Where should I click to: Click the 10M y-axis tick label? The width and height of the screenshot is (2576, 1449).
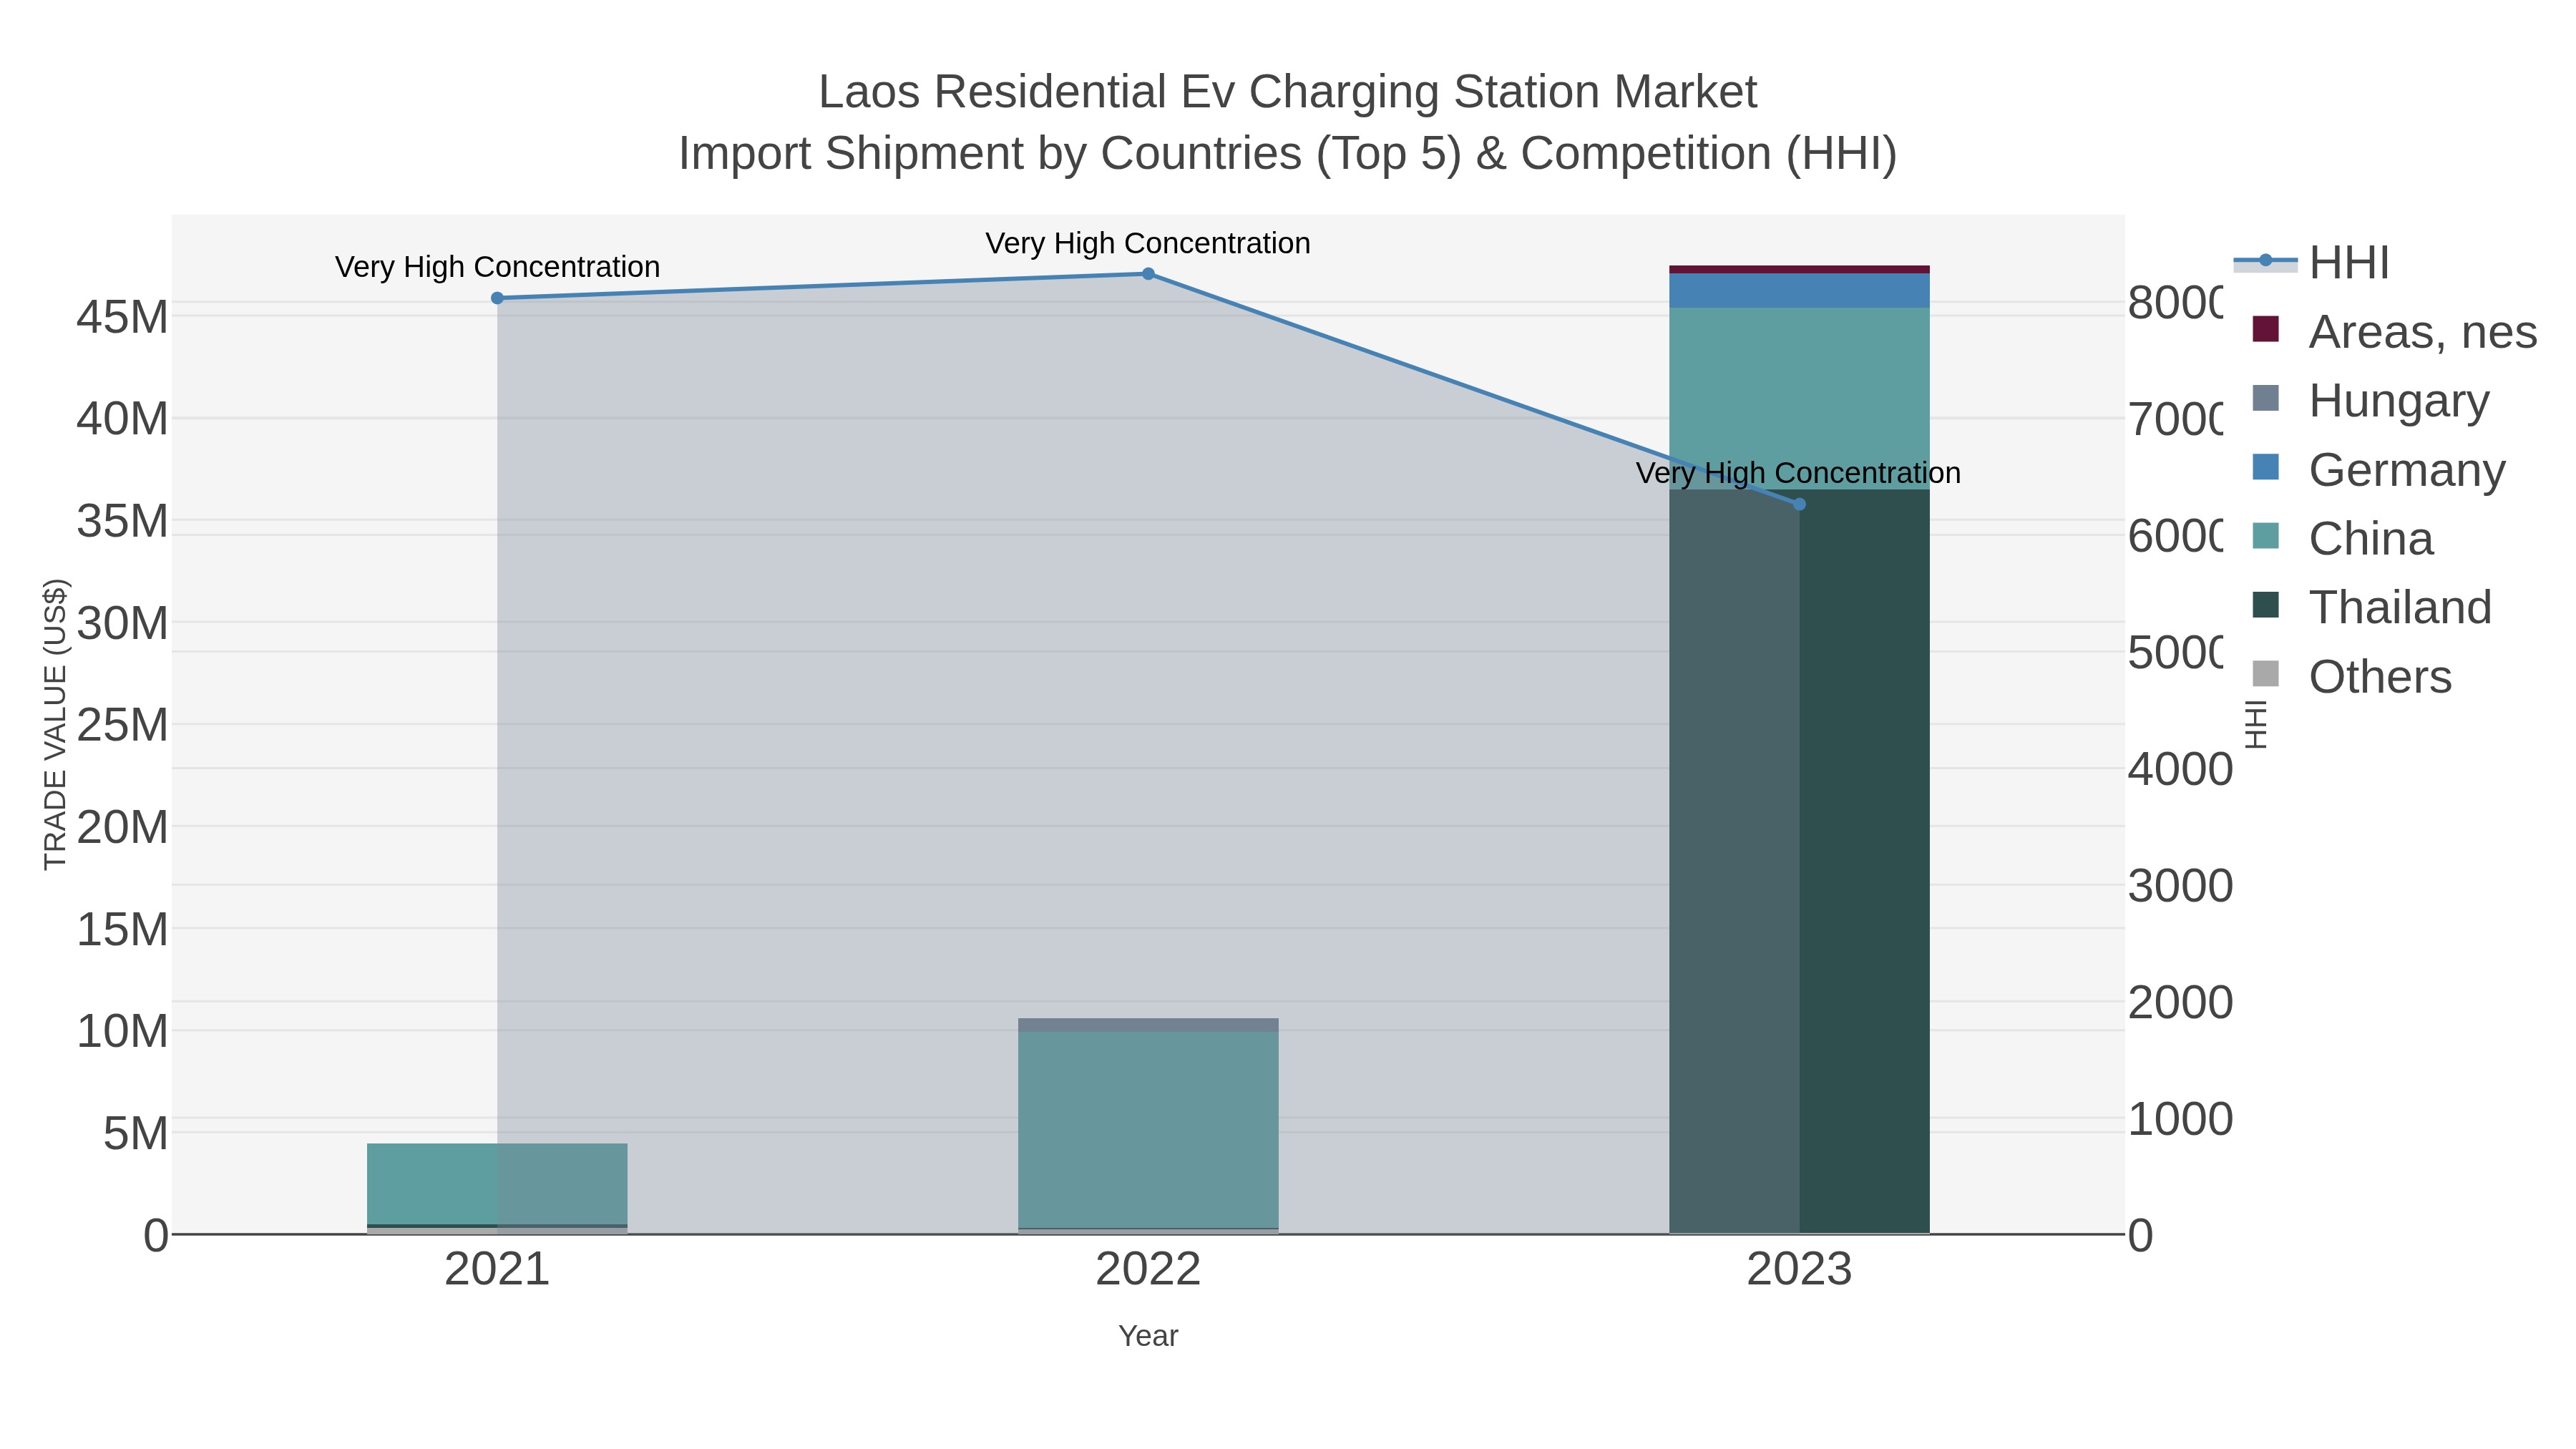coord(122,1031)
